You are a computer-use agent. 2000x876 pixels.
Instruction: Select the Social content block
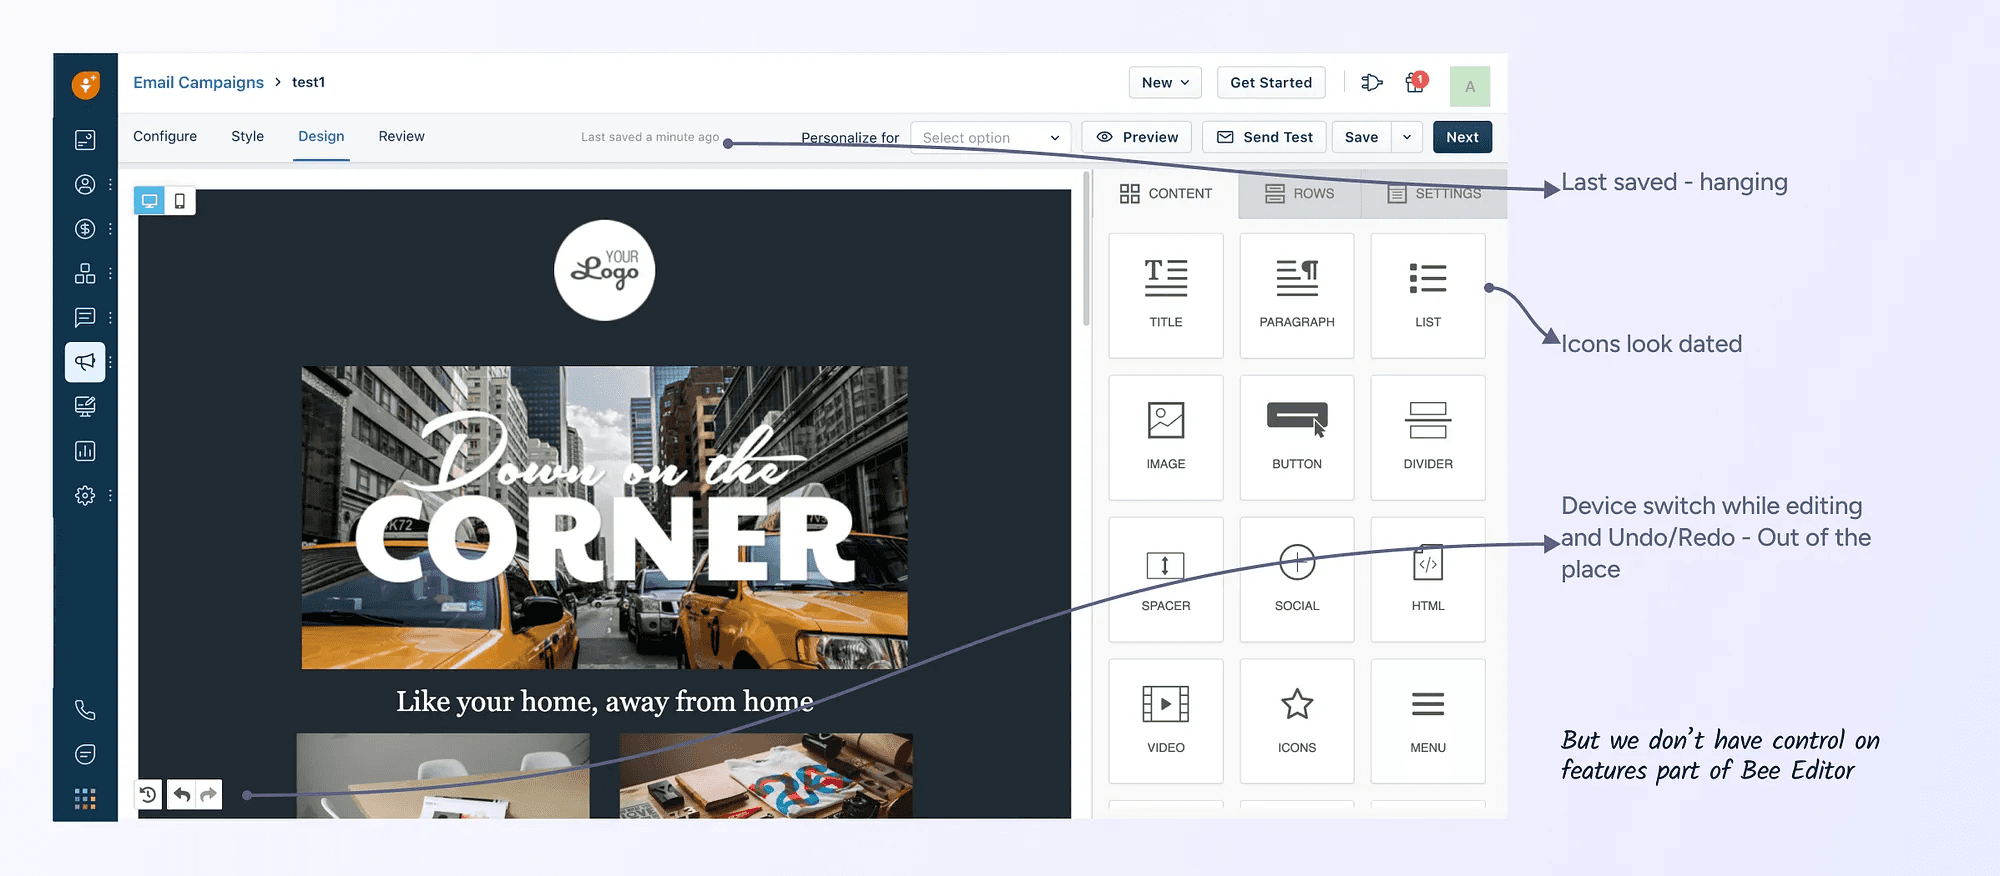(x=1297, y=580)
